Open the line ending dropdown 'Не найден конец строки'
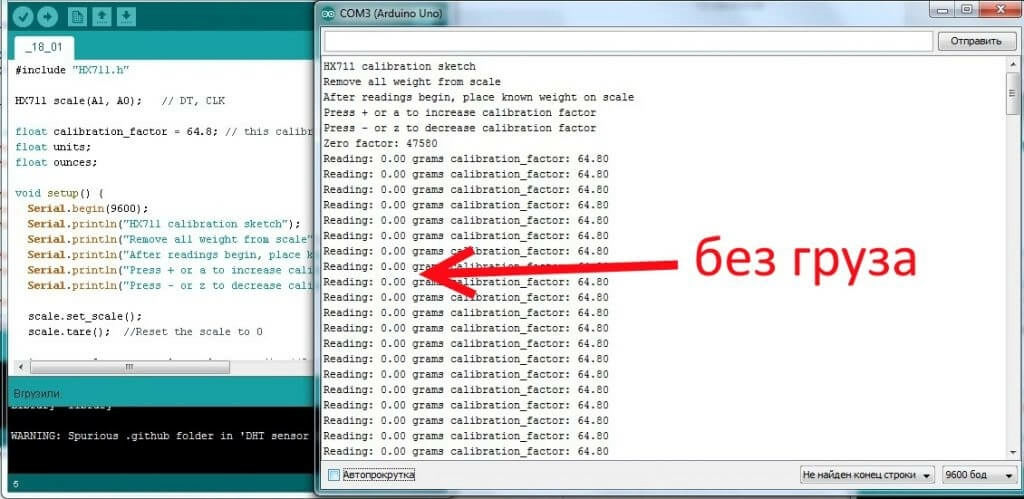Screen dimensions: 1024x499 pyautogui.click(x=868, y=475)
